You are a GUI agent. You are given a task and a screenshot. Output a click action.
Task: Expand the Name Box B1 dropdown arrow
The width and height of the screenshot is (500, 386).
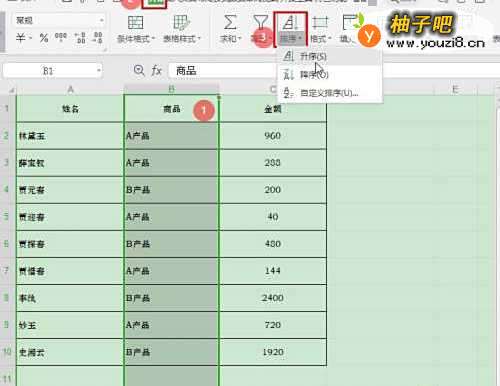coord(99,70)
